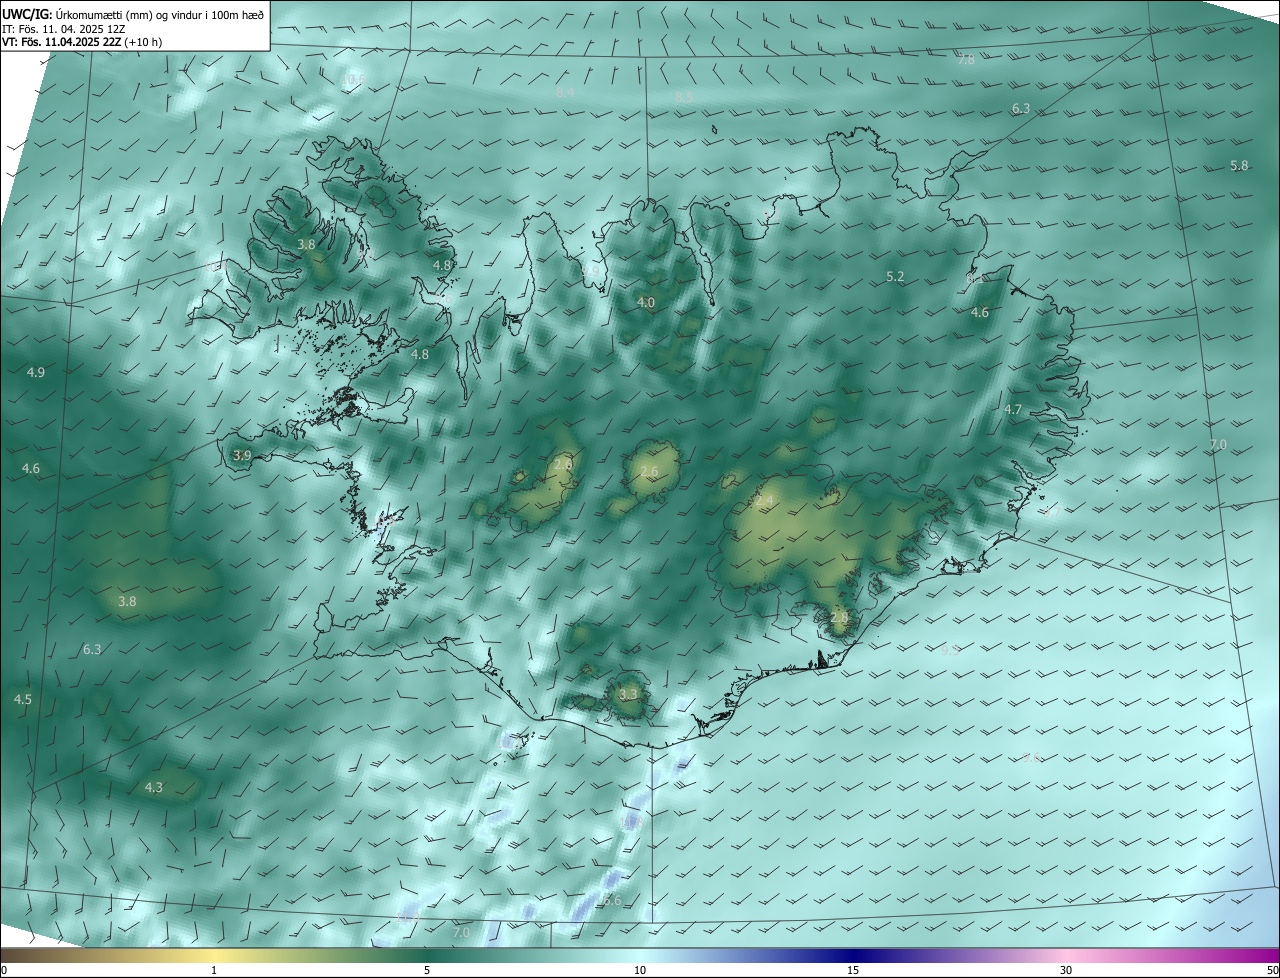
Task: Click the 4.3 value label over the sea
Action: [x=153, y=788]
